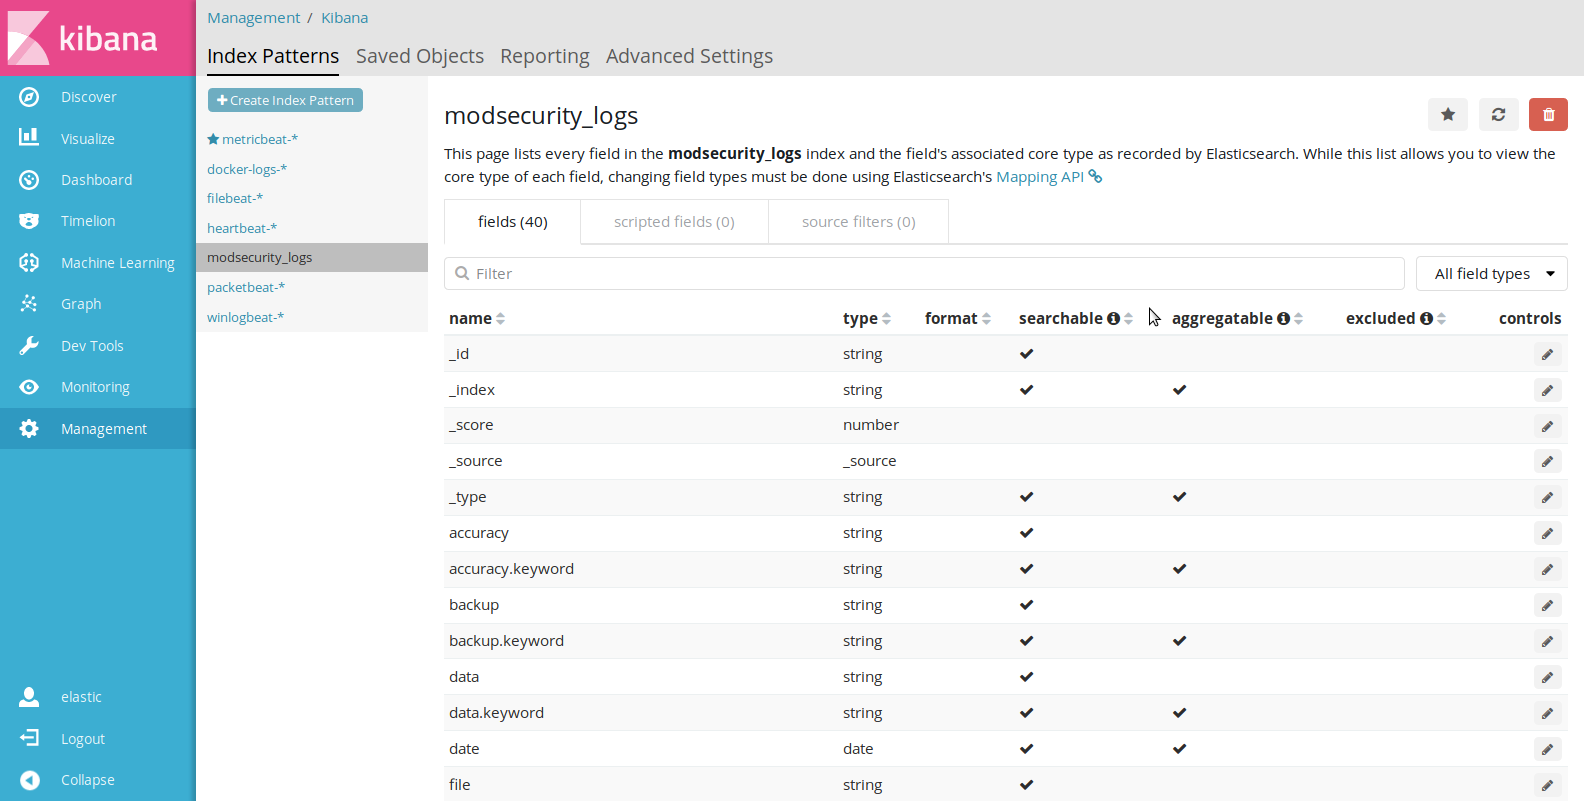Open Dev Tools wrench icon

(29, 346)
